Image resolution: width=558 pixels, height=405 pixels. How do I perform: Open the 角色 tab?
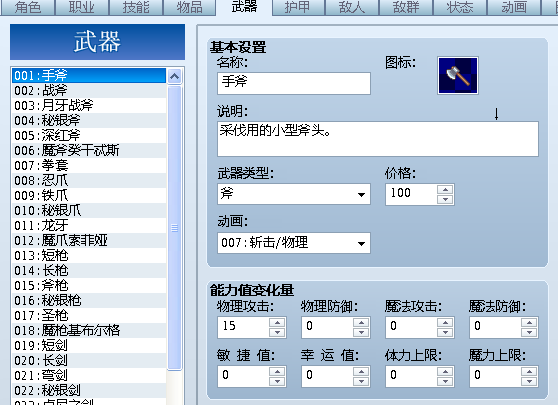pos(28,7)
